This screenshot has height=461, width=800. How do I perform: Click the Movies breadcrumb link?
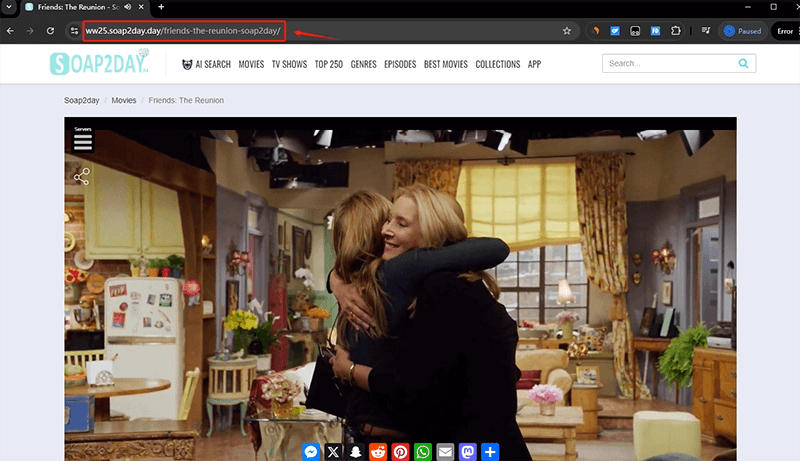coord(124,101)
